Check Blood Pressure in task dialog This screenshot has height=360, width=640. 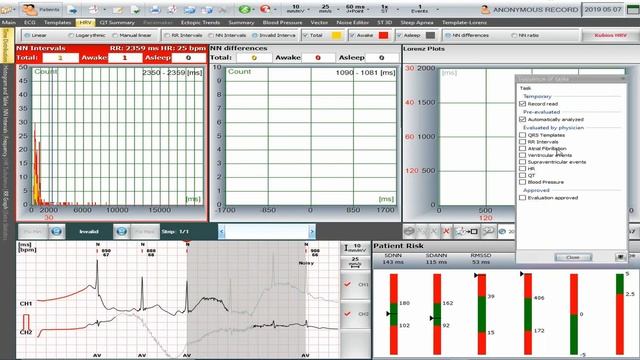522,182
